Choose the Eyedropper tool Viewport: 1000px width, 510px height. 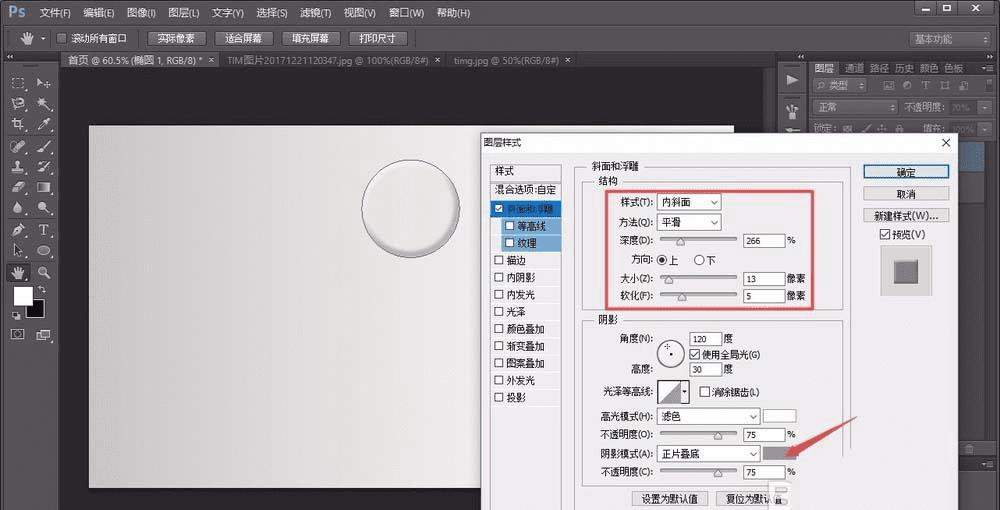44,125
